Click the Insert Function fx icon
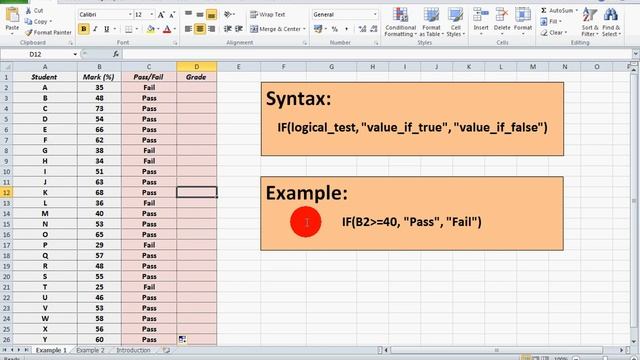Screen dimensions: 640x360 point(116,54)
